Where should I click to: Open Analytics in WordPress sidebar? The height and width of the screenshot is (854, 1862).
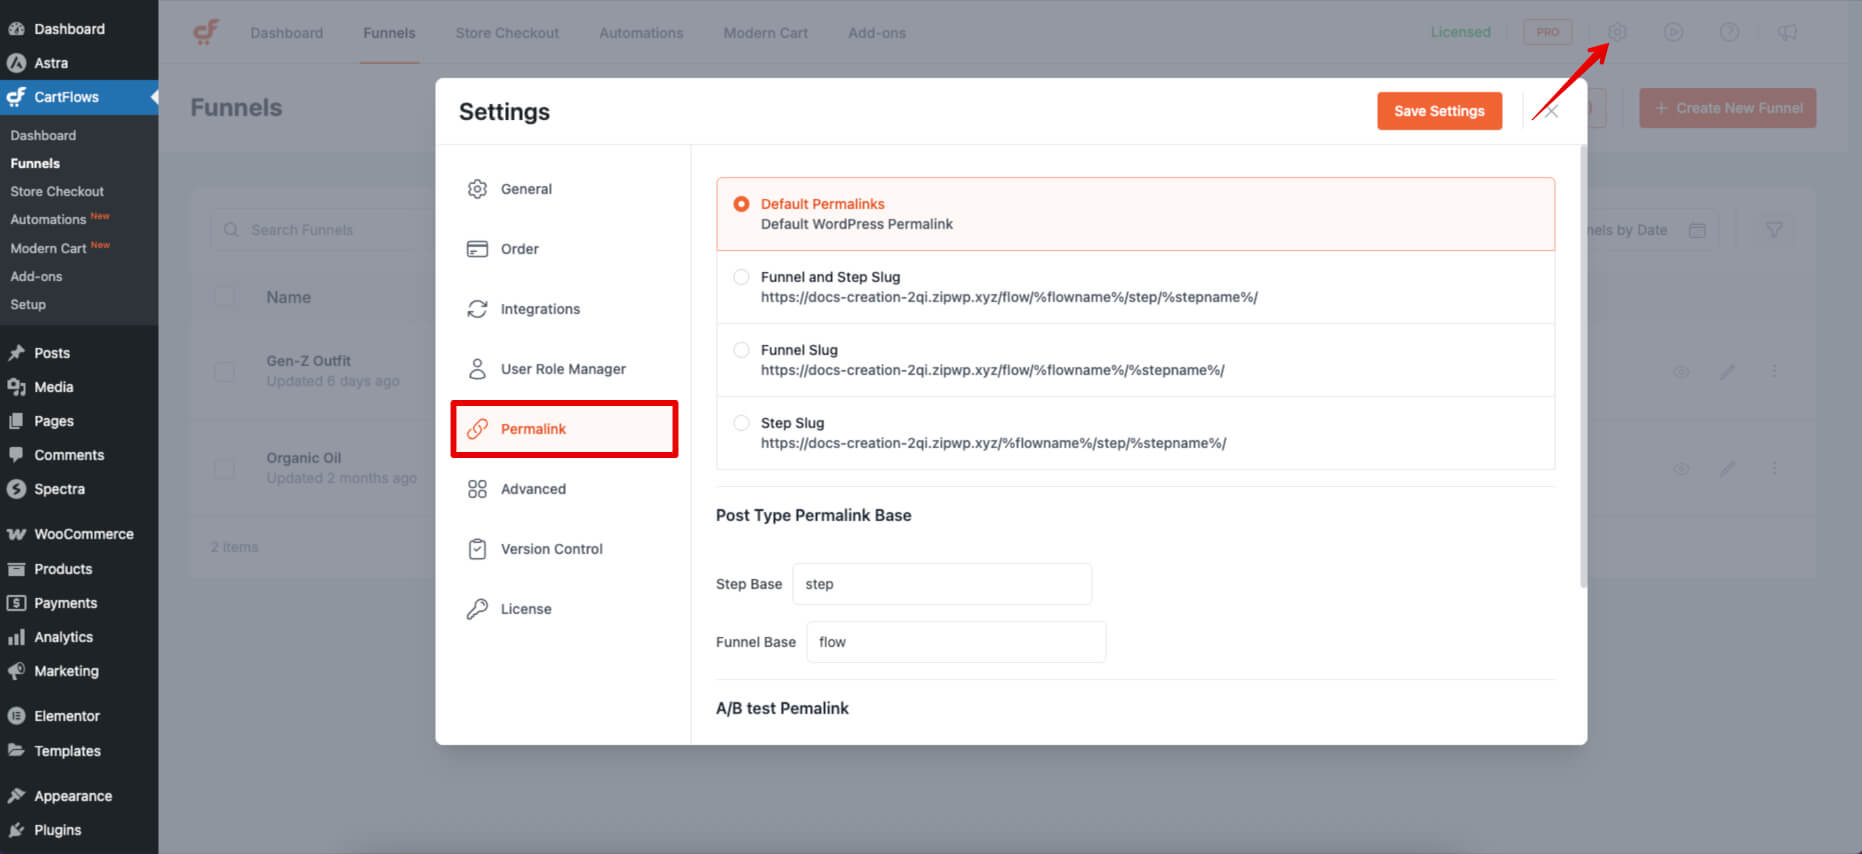tap(63, 637)
